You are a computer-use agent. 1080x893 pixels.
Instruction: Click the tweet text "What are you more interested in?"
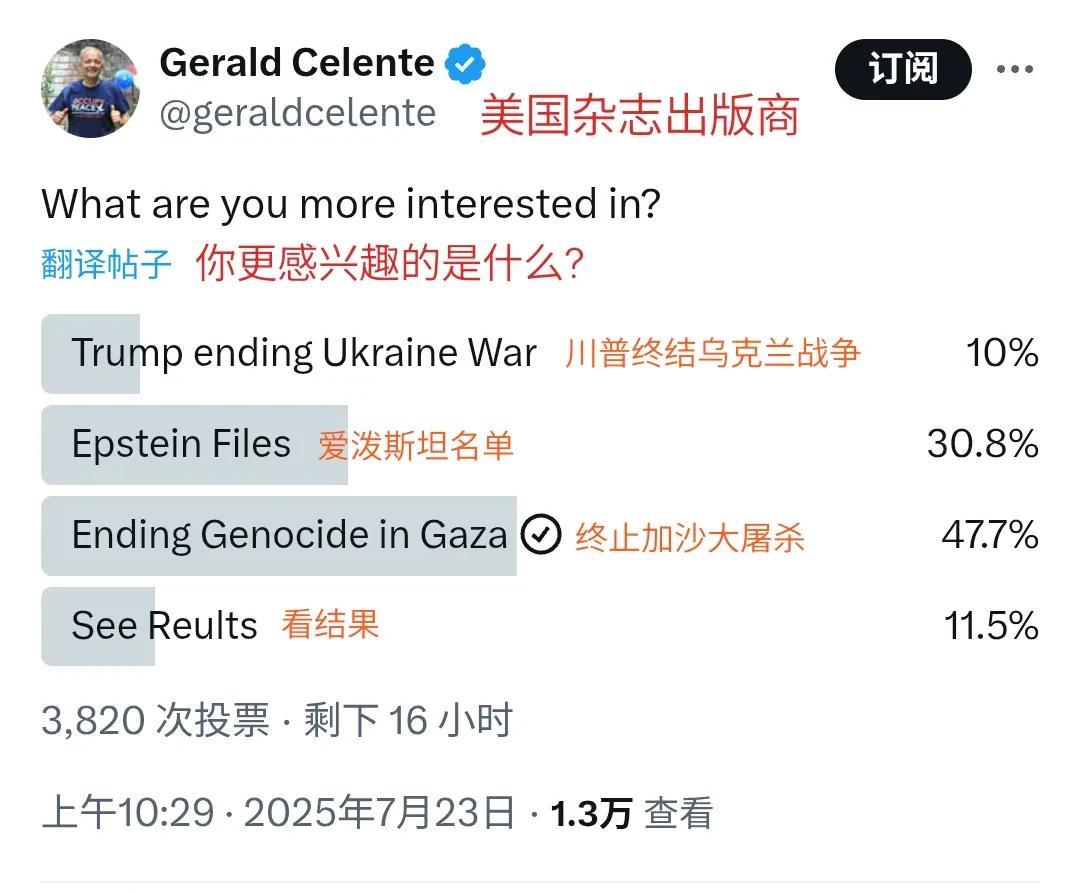(x=351, y=204)
